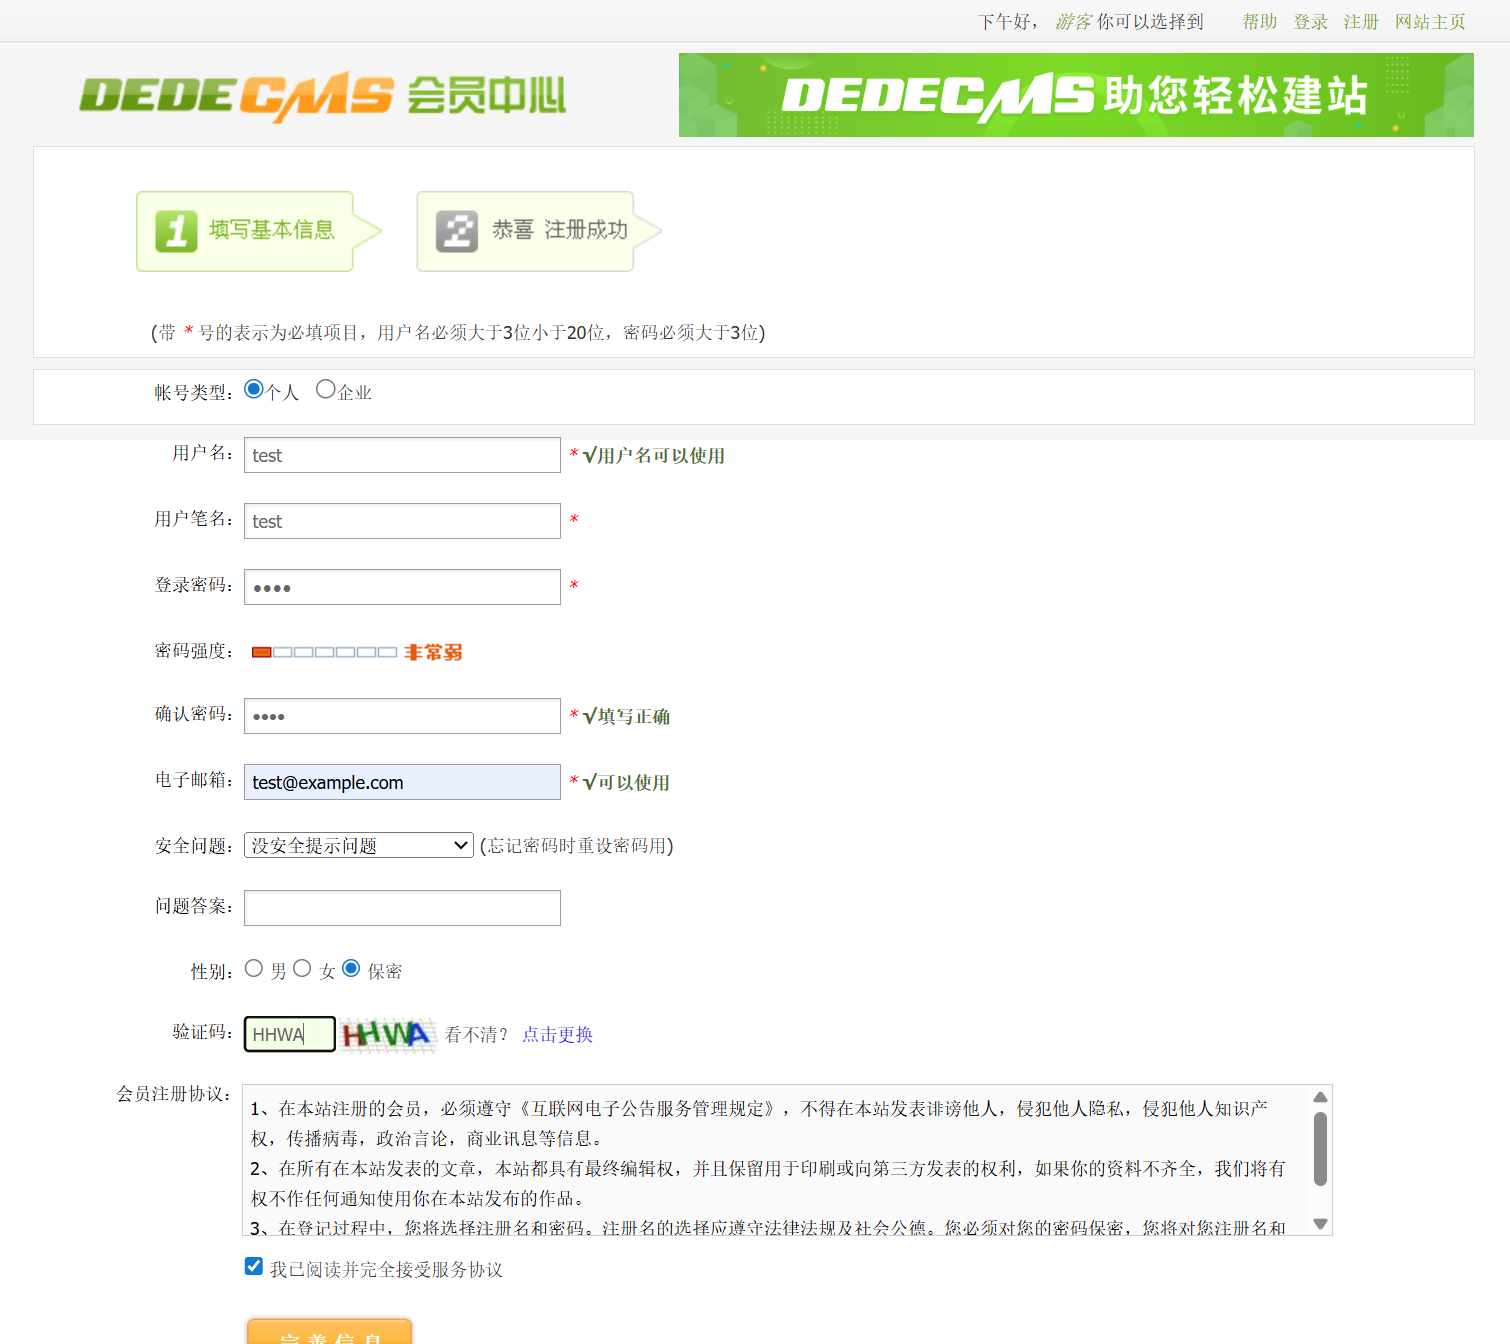Click the 用户名可以使用 validation message

tap(654, 456)
